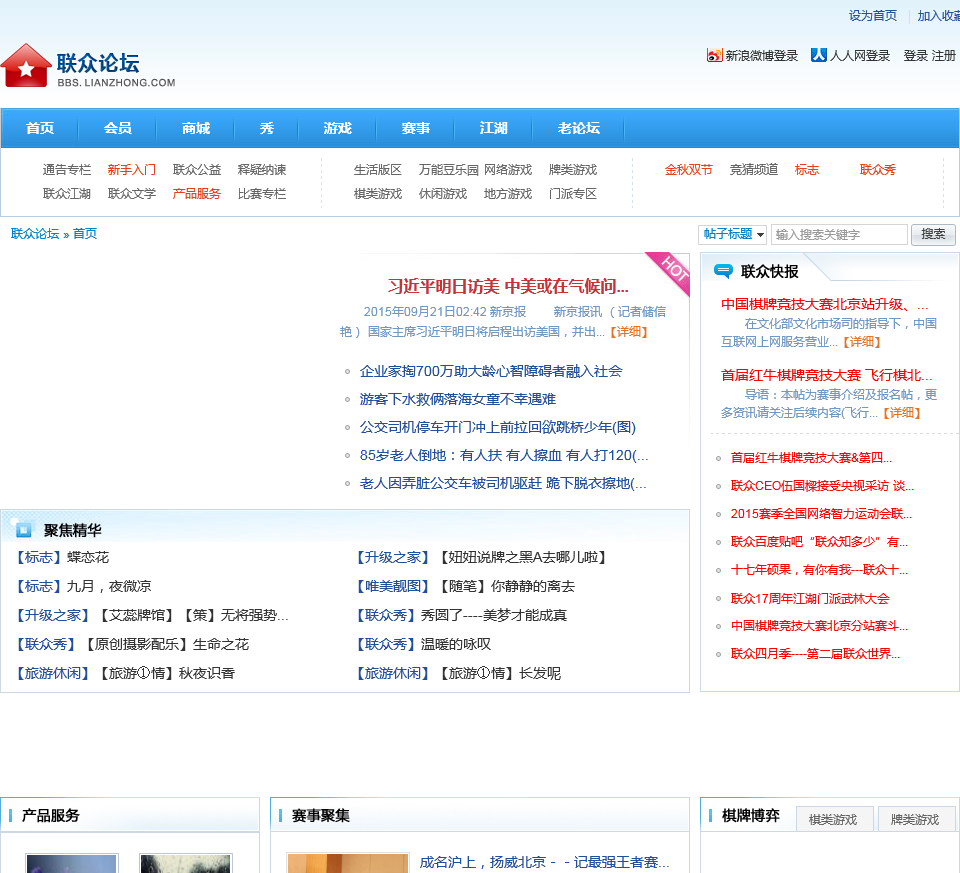Click the red house logo of 联众论坛
The width and height of the screenshot is (960, 873).
pos(26,66)
